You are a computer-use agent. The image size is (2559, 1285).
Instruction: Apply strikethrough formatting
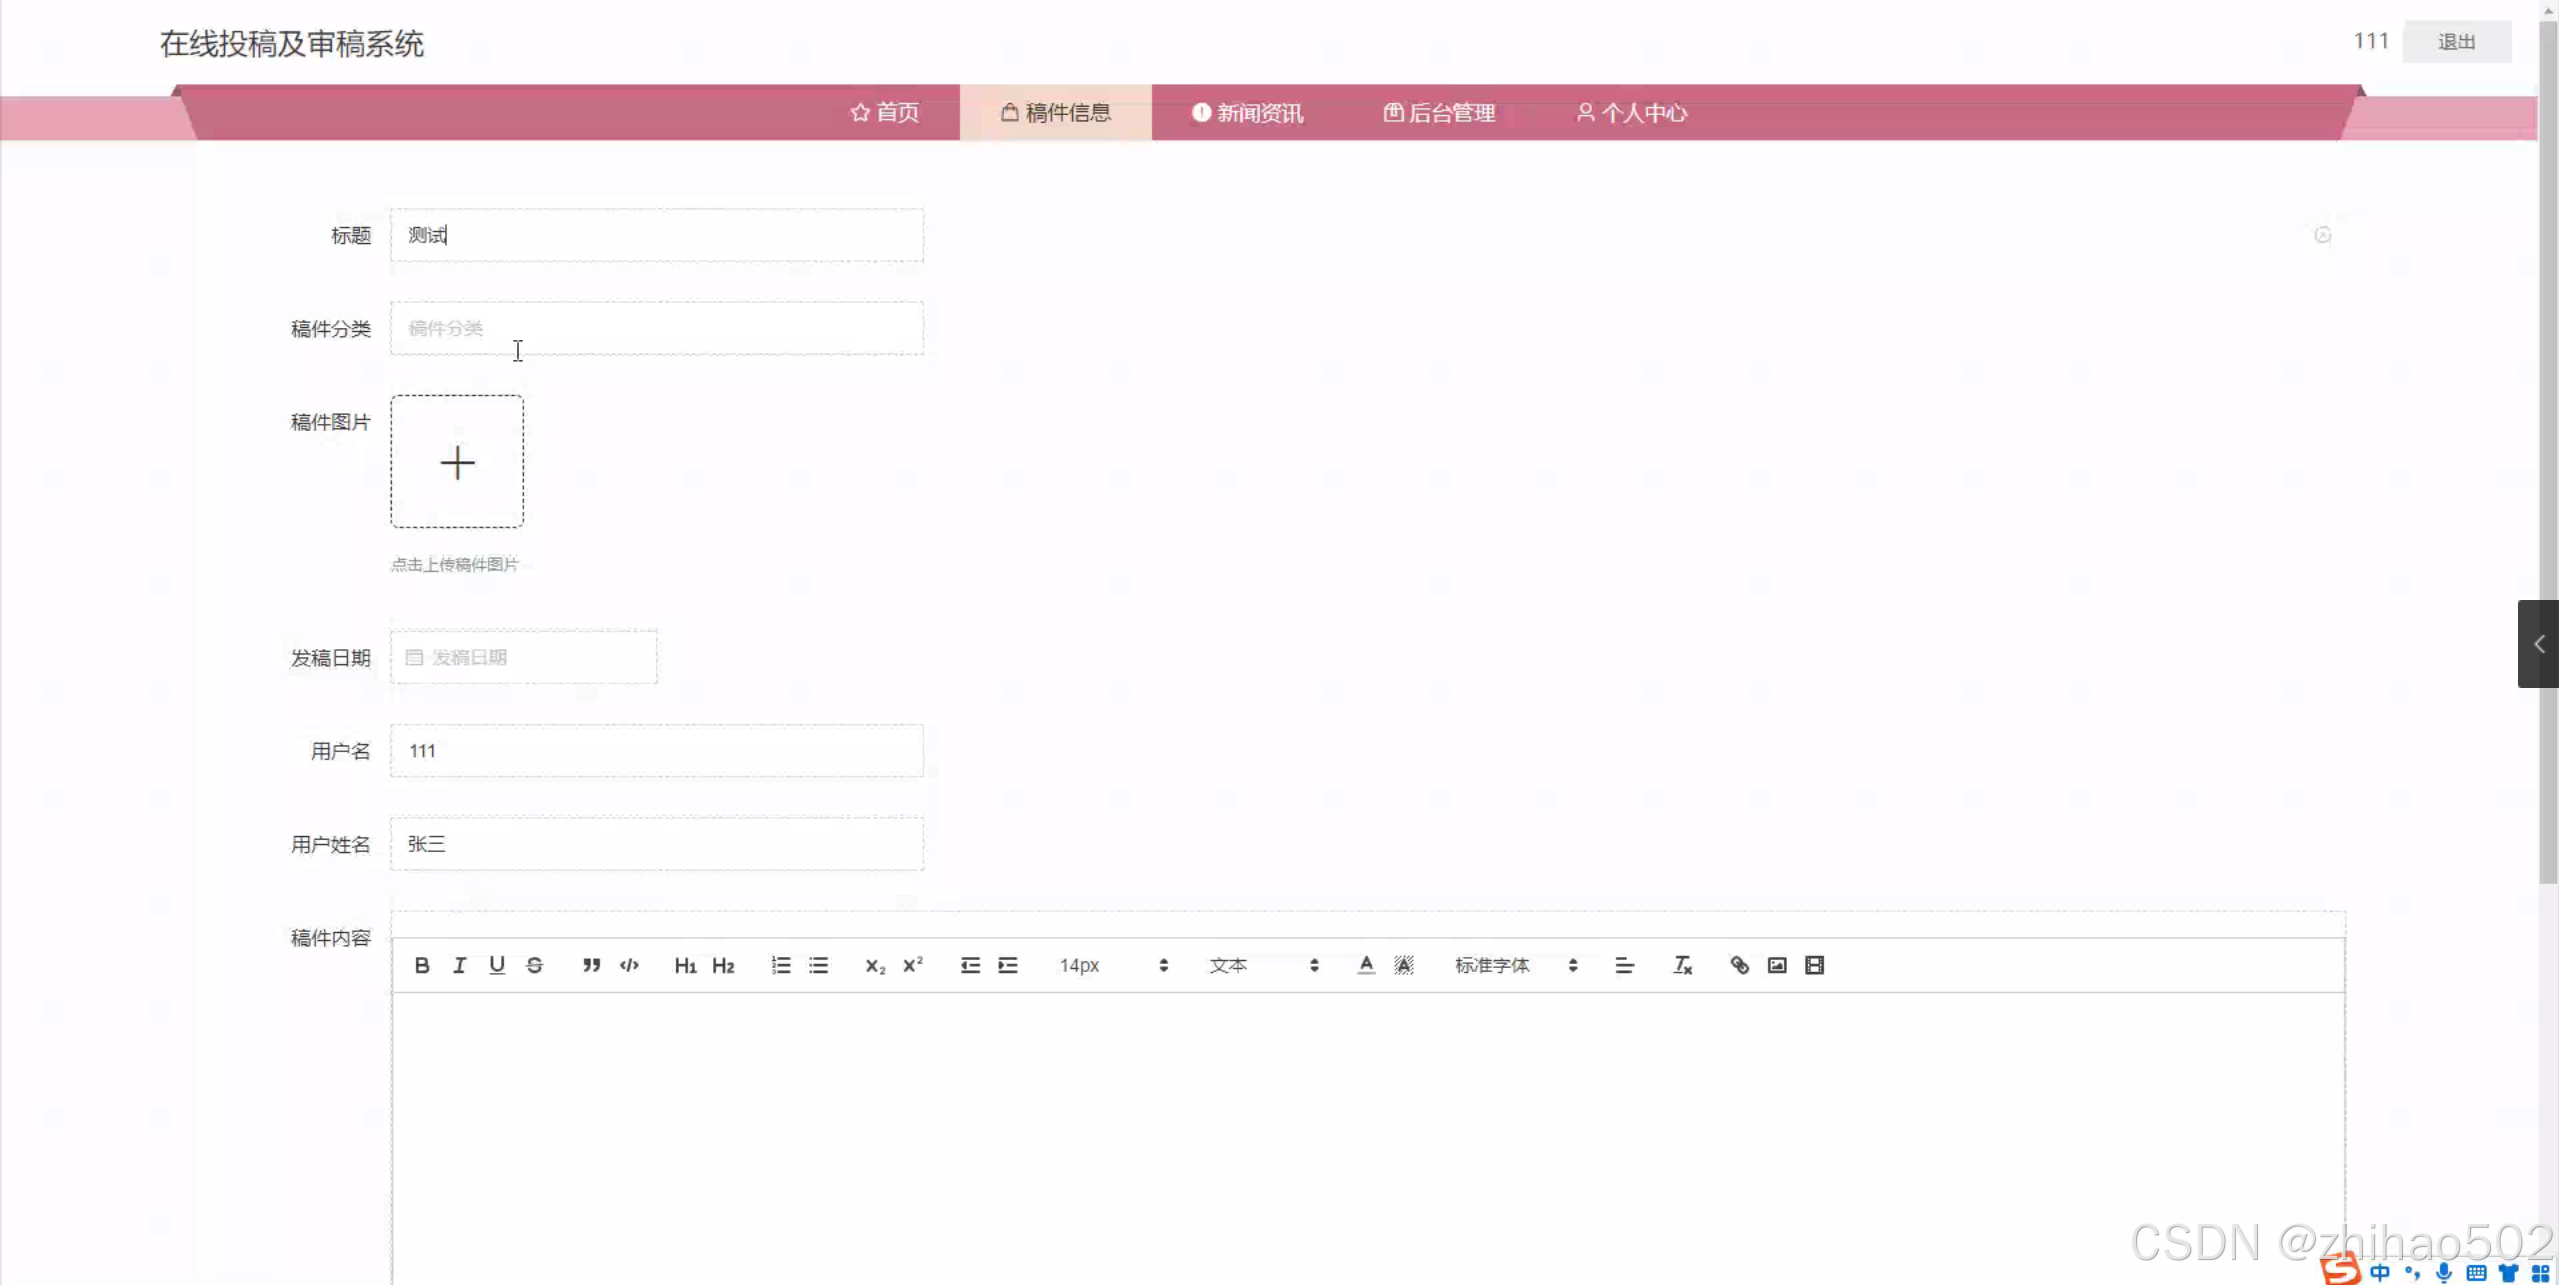pos(535,965)
